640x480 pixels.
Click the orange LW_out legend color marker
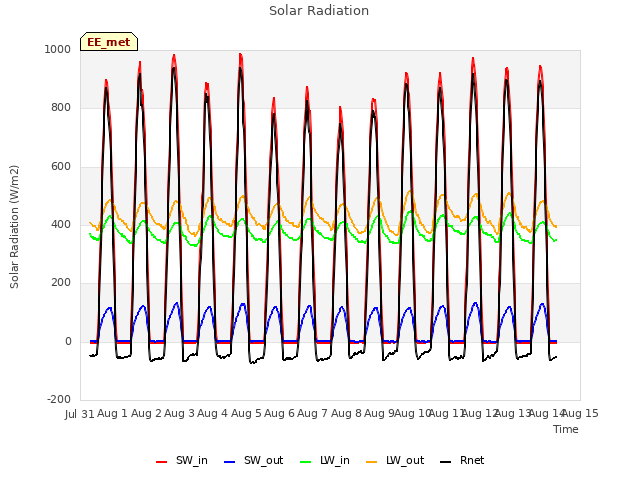coord(372,462)
